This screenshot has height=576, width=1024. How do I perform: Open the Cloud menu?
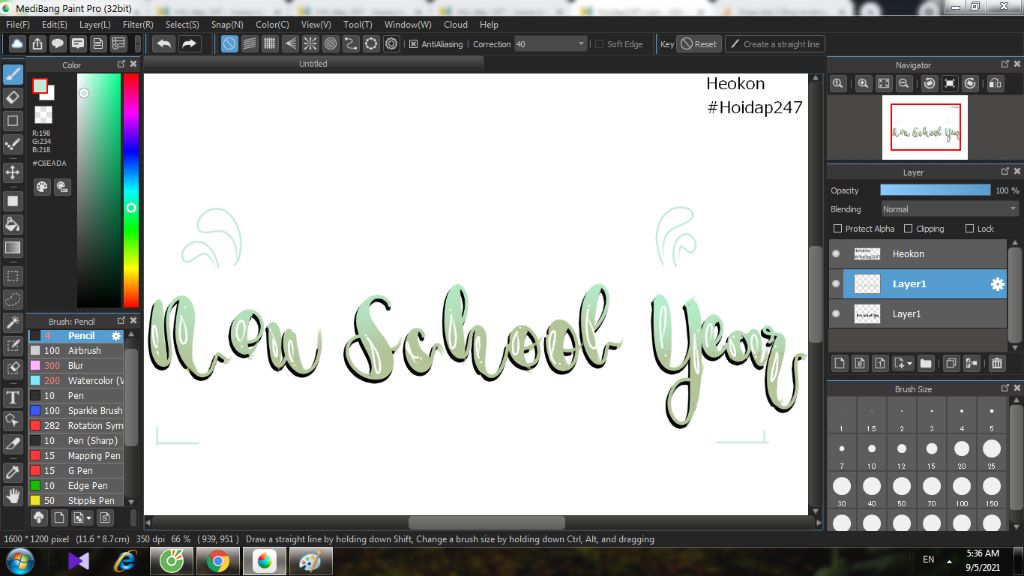(456, 25)
